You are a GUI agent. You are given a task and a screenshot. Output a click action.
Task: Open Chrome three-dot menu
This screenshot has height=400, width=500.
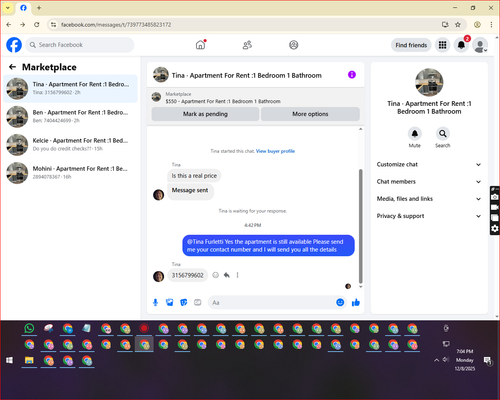coord(491,25)
